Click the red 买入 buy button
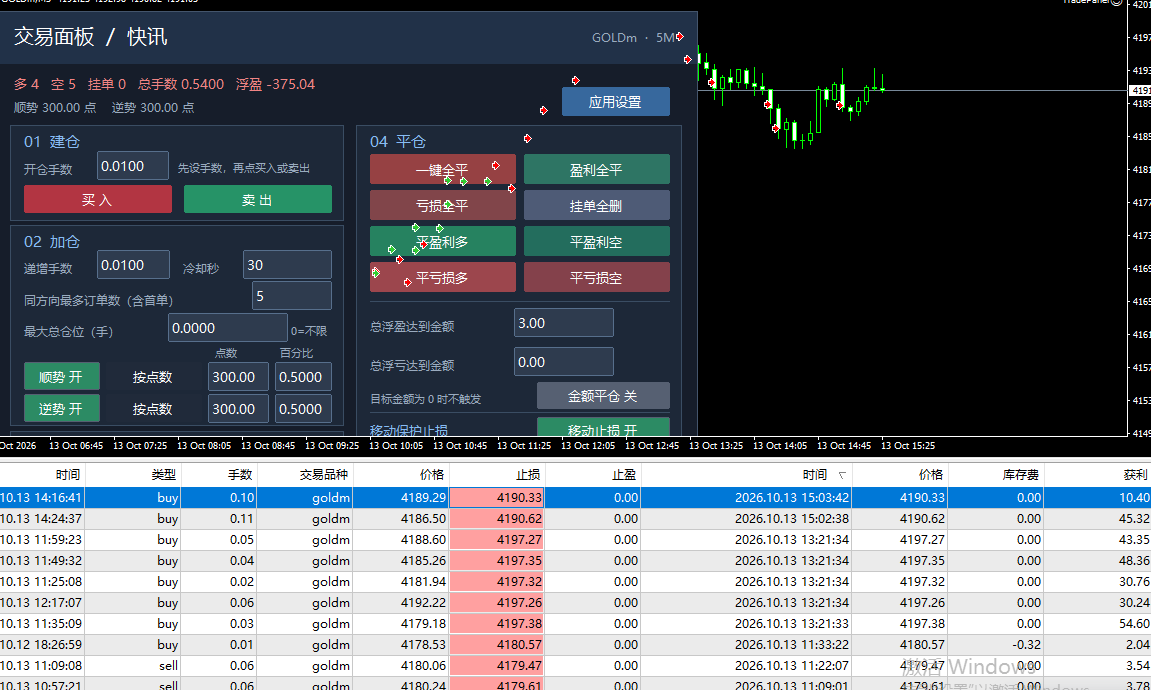The height and width of the screenshot is (690, 1151). (x=98, y=199)
